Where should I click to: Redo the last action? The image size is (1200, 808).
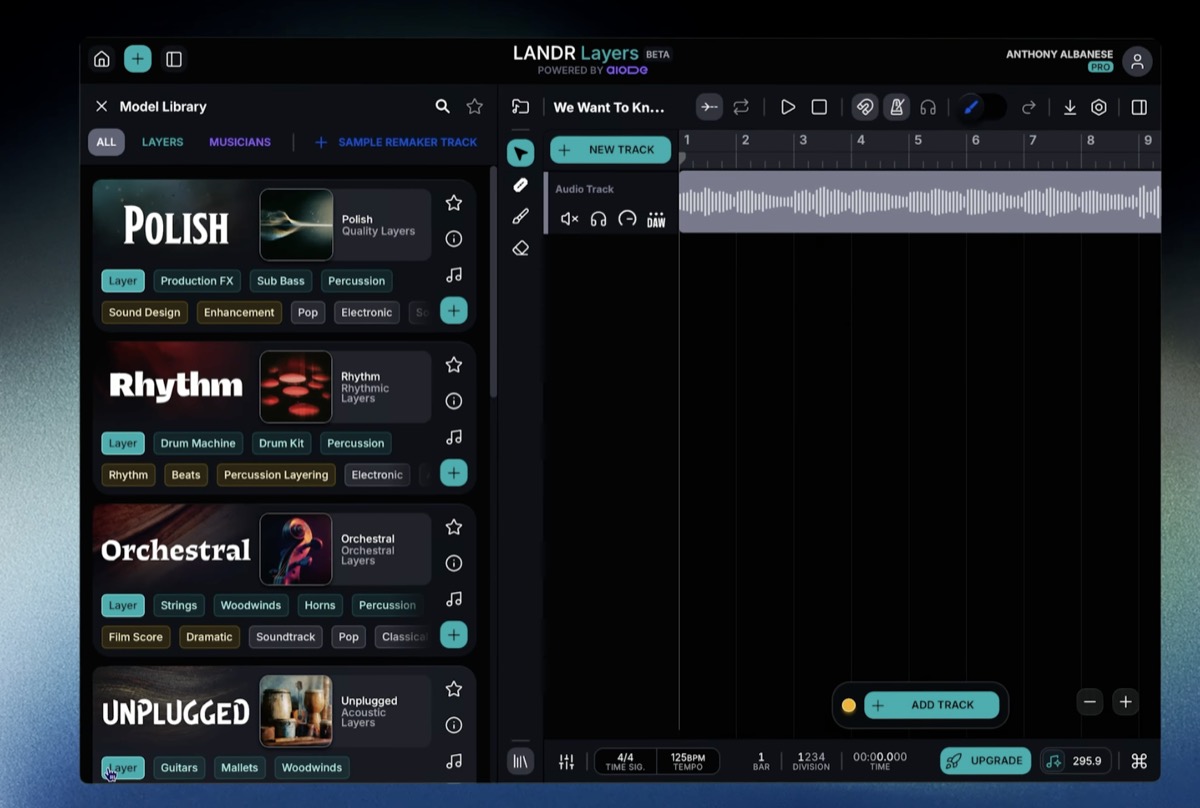click(1028, 107)
